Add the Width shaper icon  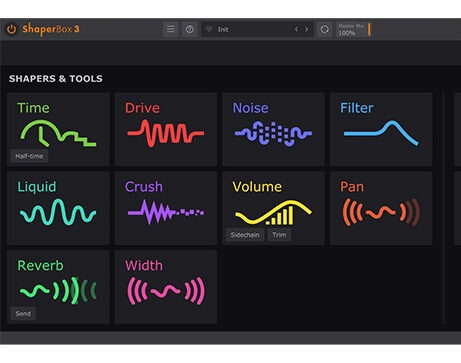point(166,291)
